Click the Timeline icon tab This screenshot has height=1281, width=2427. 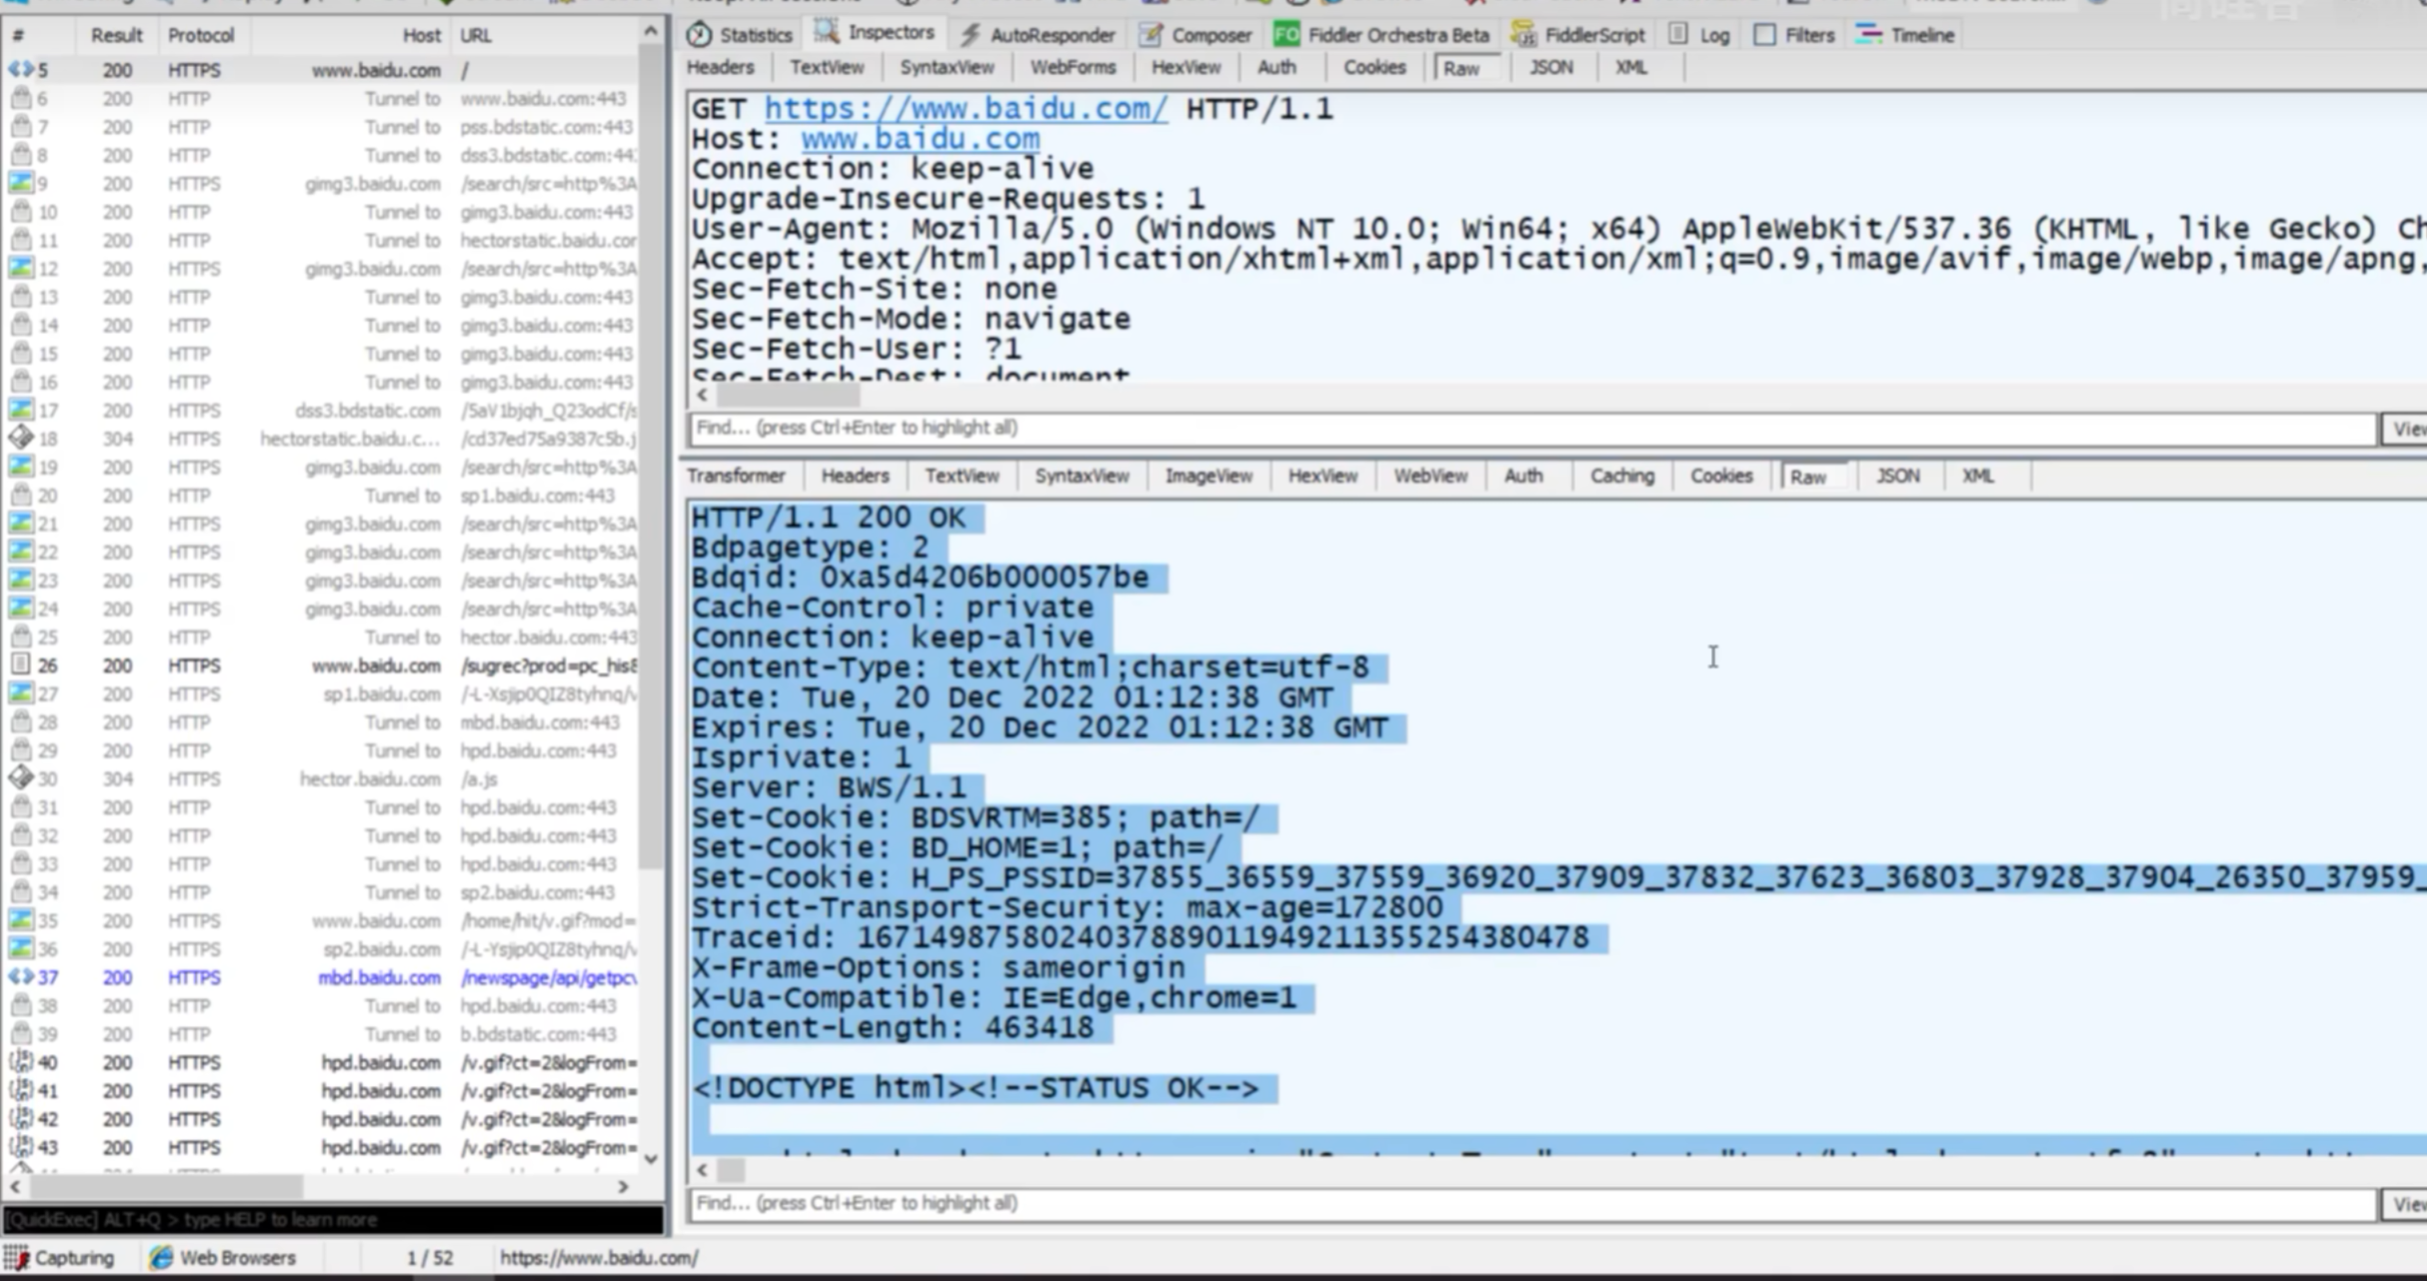pyautogui.click(x=1868, y=35)
